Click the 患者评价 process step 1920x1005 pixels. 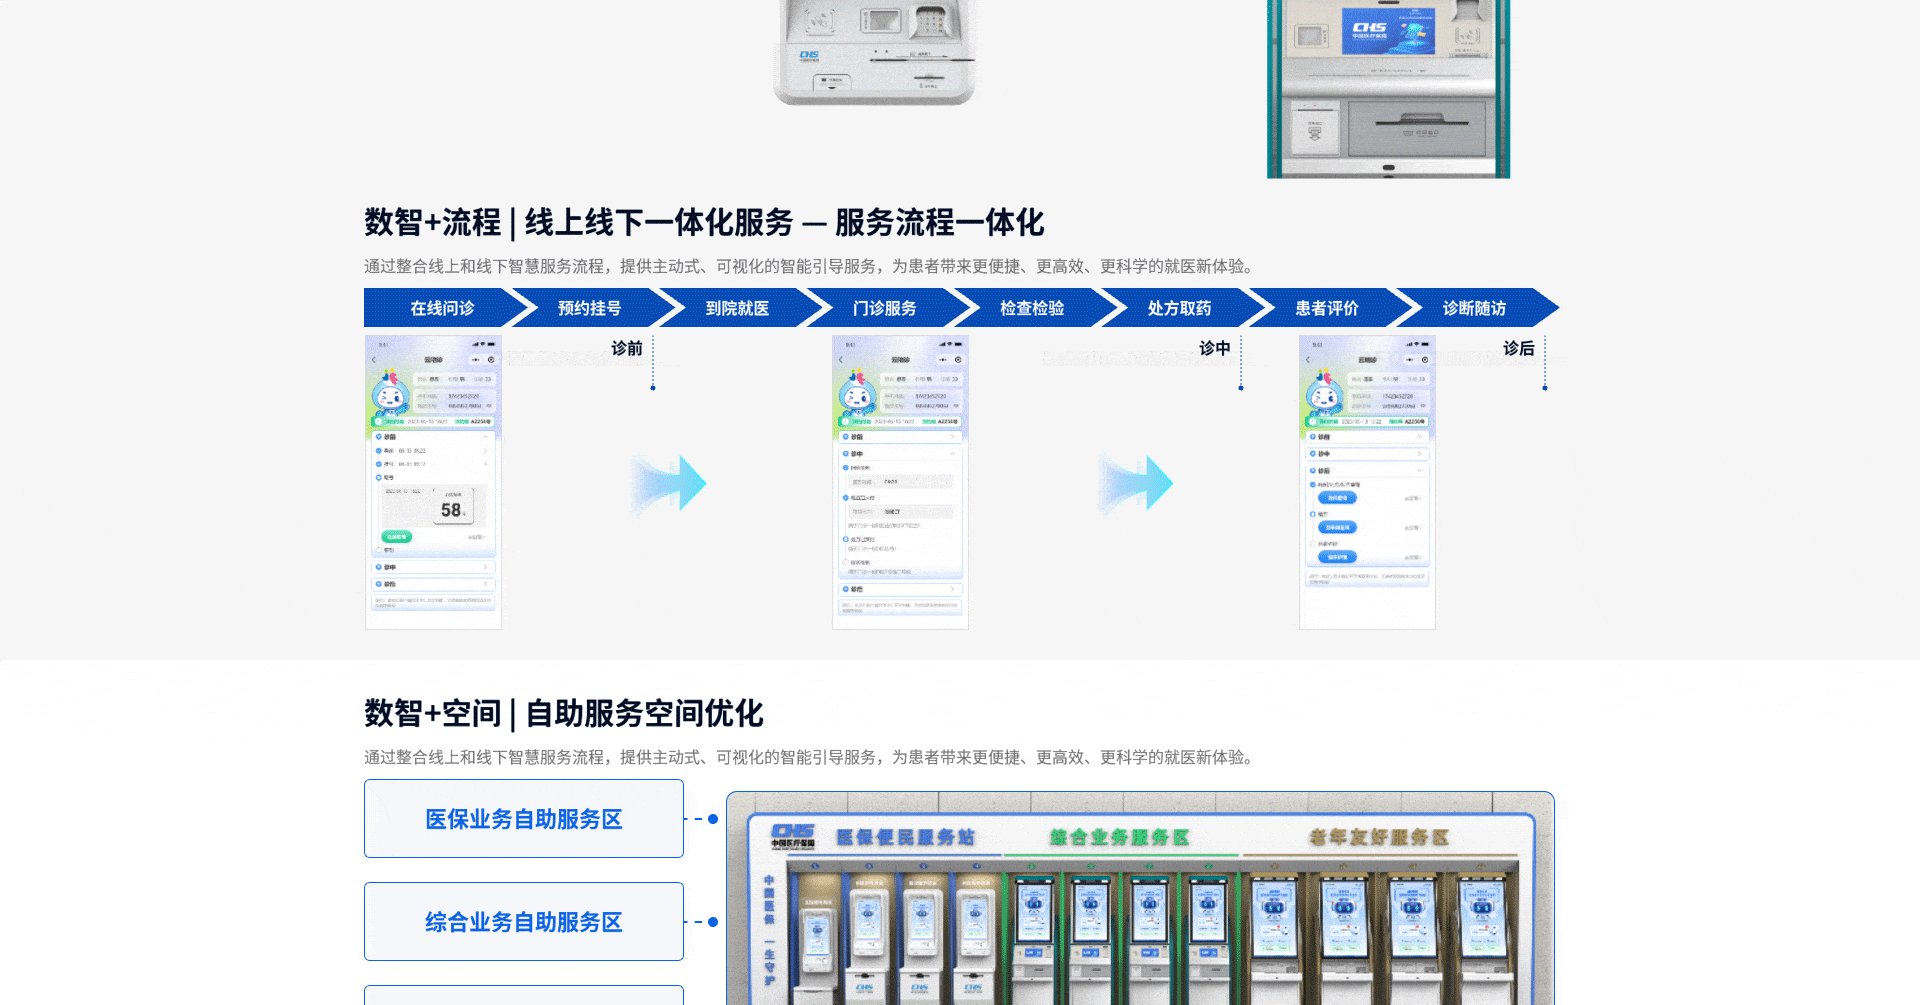1327,308
